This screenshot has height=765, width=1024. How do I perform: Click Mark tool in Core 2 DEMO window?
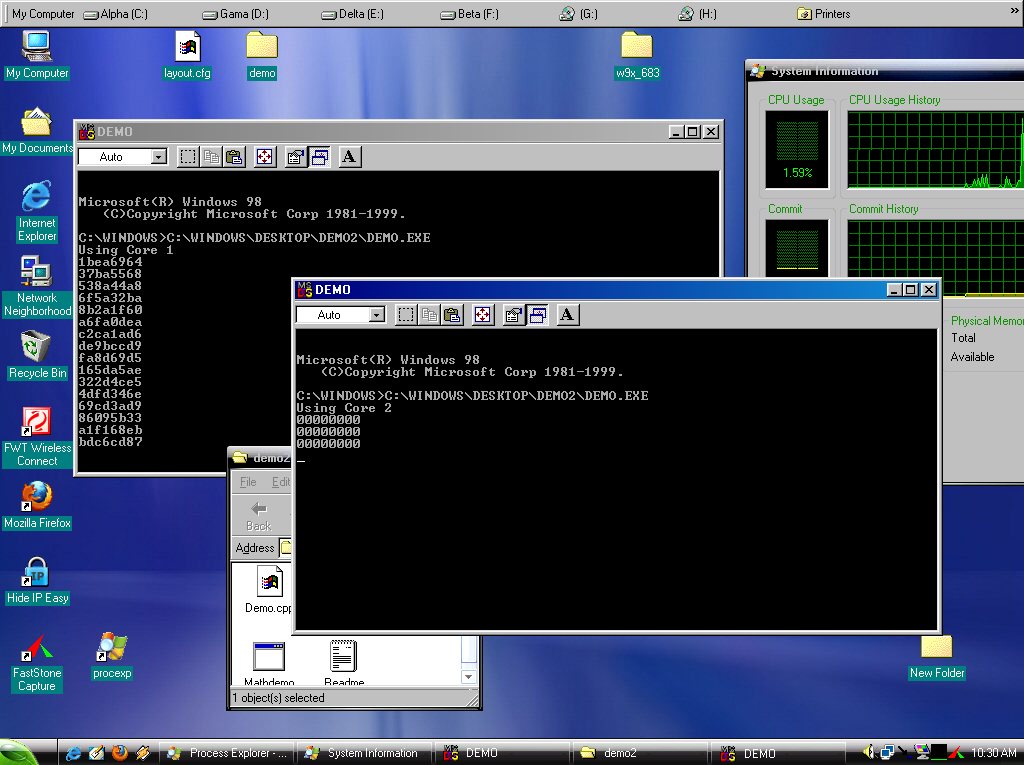point(406,315)
